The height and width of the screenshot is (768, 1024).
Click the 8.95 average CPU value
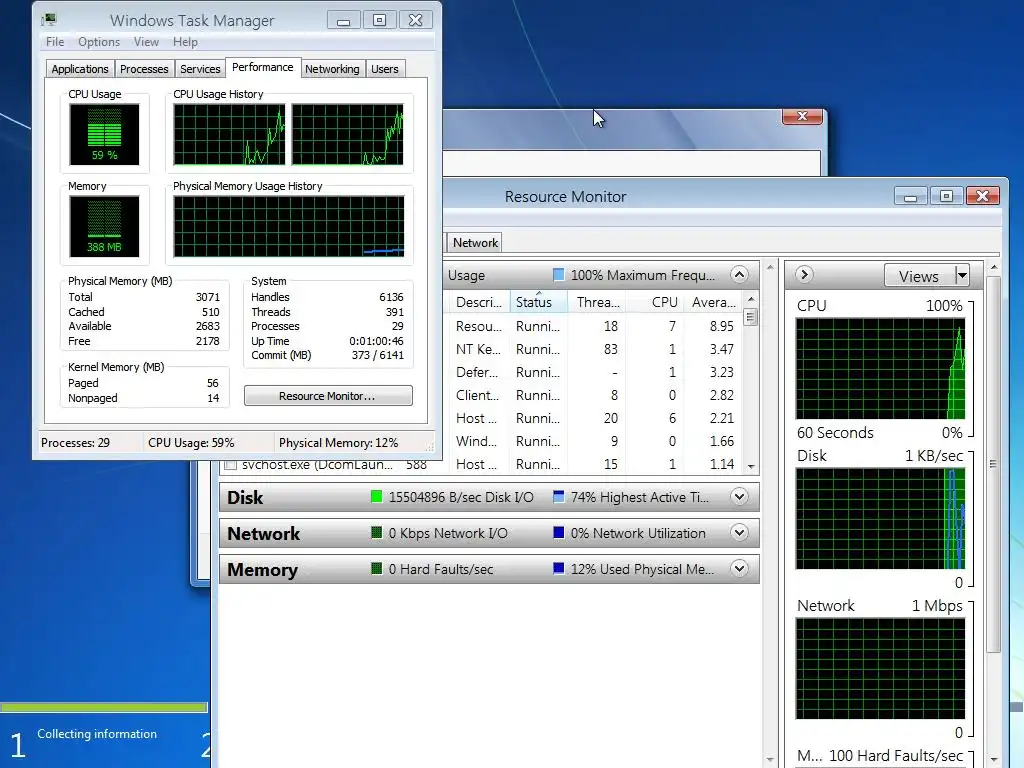[x=722, y=326]
